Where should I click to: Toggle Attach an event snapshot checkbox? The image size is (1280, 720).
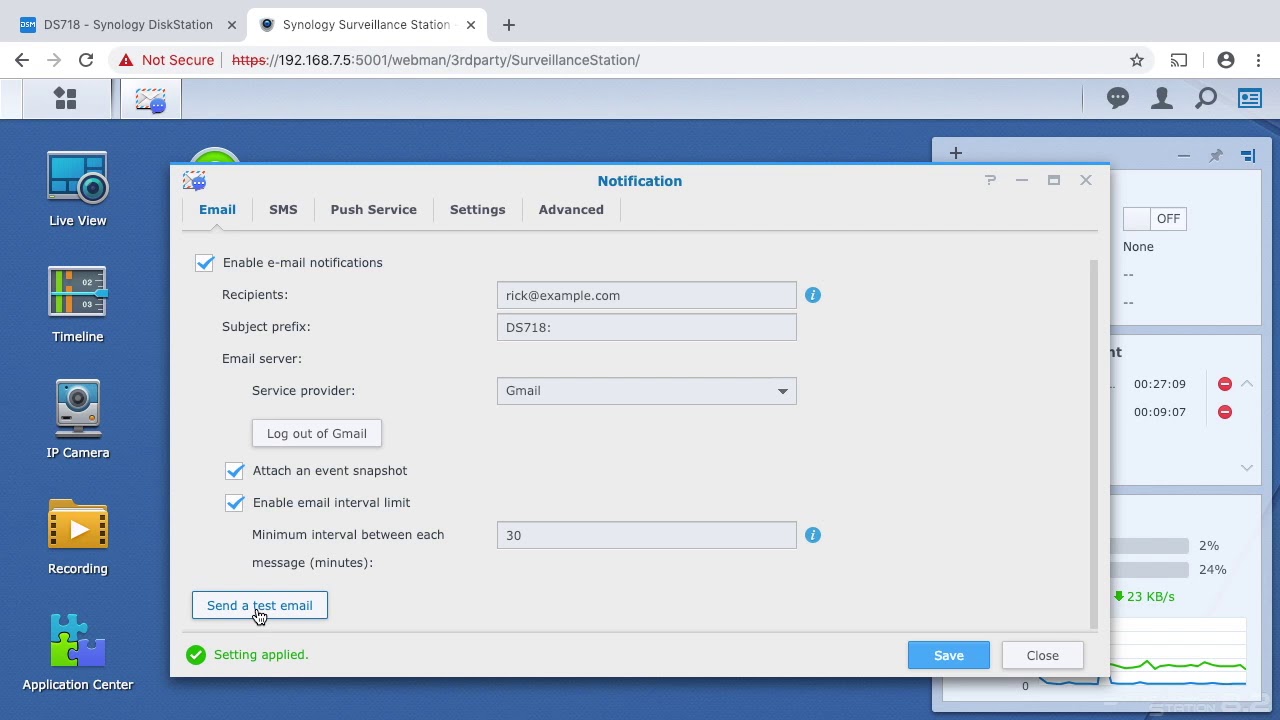point(235,470)
